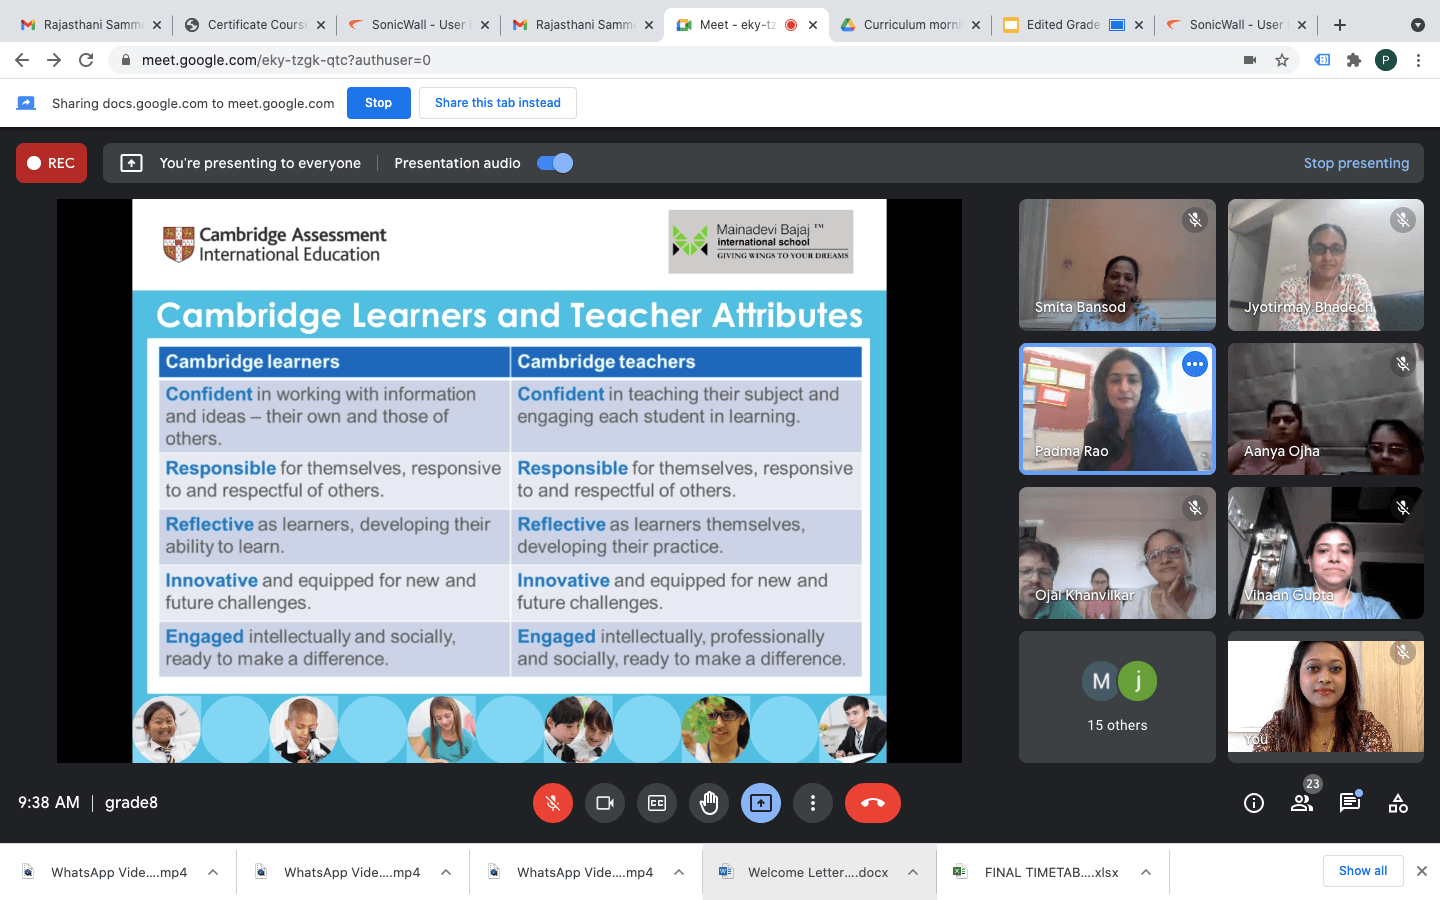
Task: Open tab search dropdown arrow
Action: [x=1417, y=25]
